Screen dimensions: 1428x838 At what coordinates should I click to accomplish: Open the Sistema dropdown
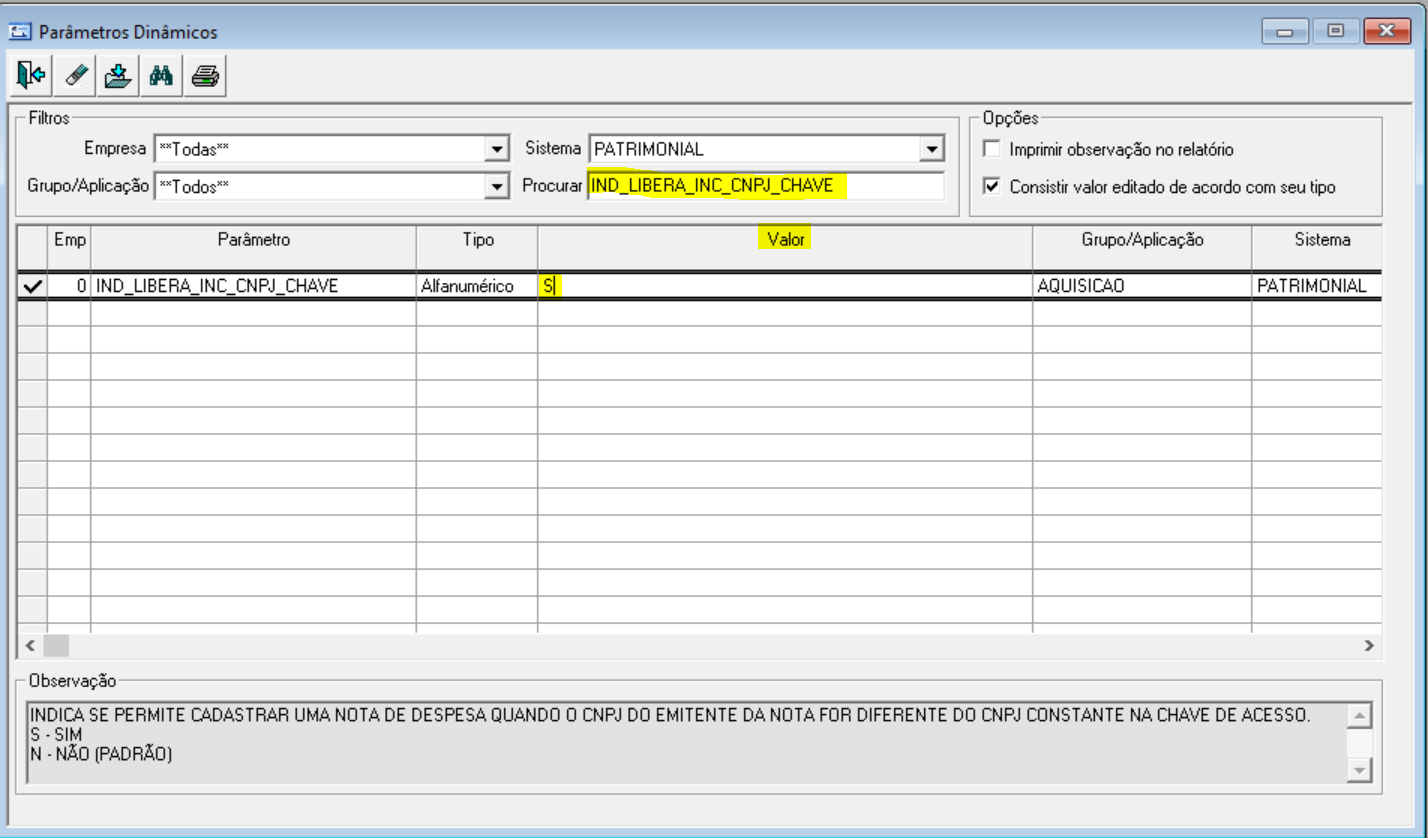(x=932, y=149)
